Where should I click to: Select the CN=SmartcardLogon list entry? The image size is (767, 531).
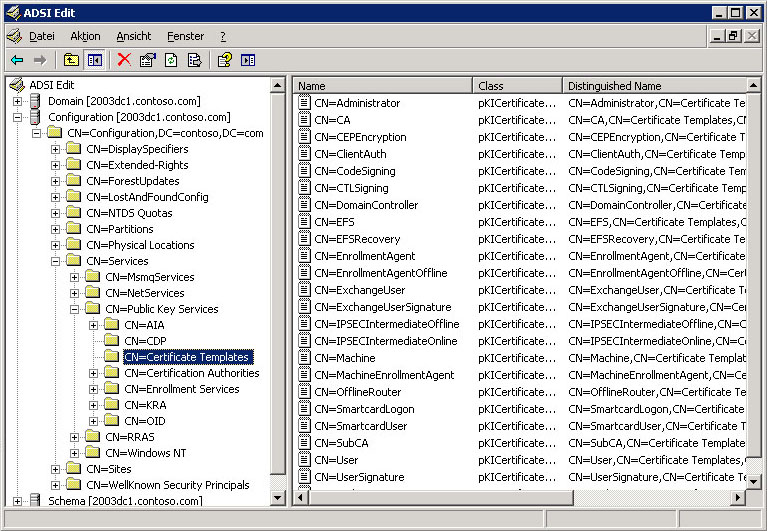[364, 409]
